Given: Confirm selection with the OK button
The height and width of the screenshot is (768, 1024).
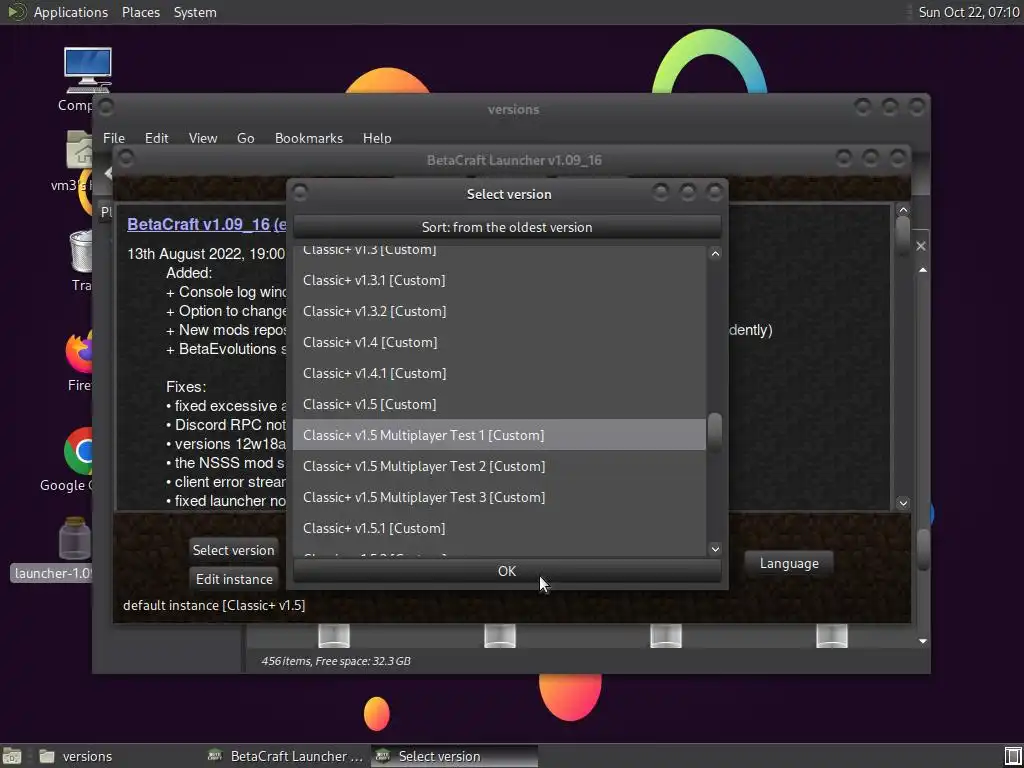Looking at the screenshot, I should (507, 571).
